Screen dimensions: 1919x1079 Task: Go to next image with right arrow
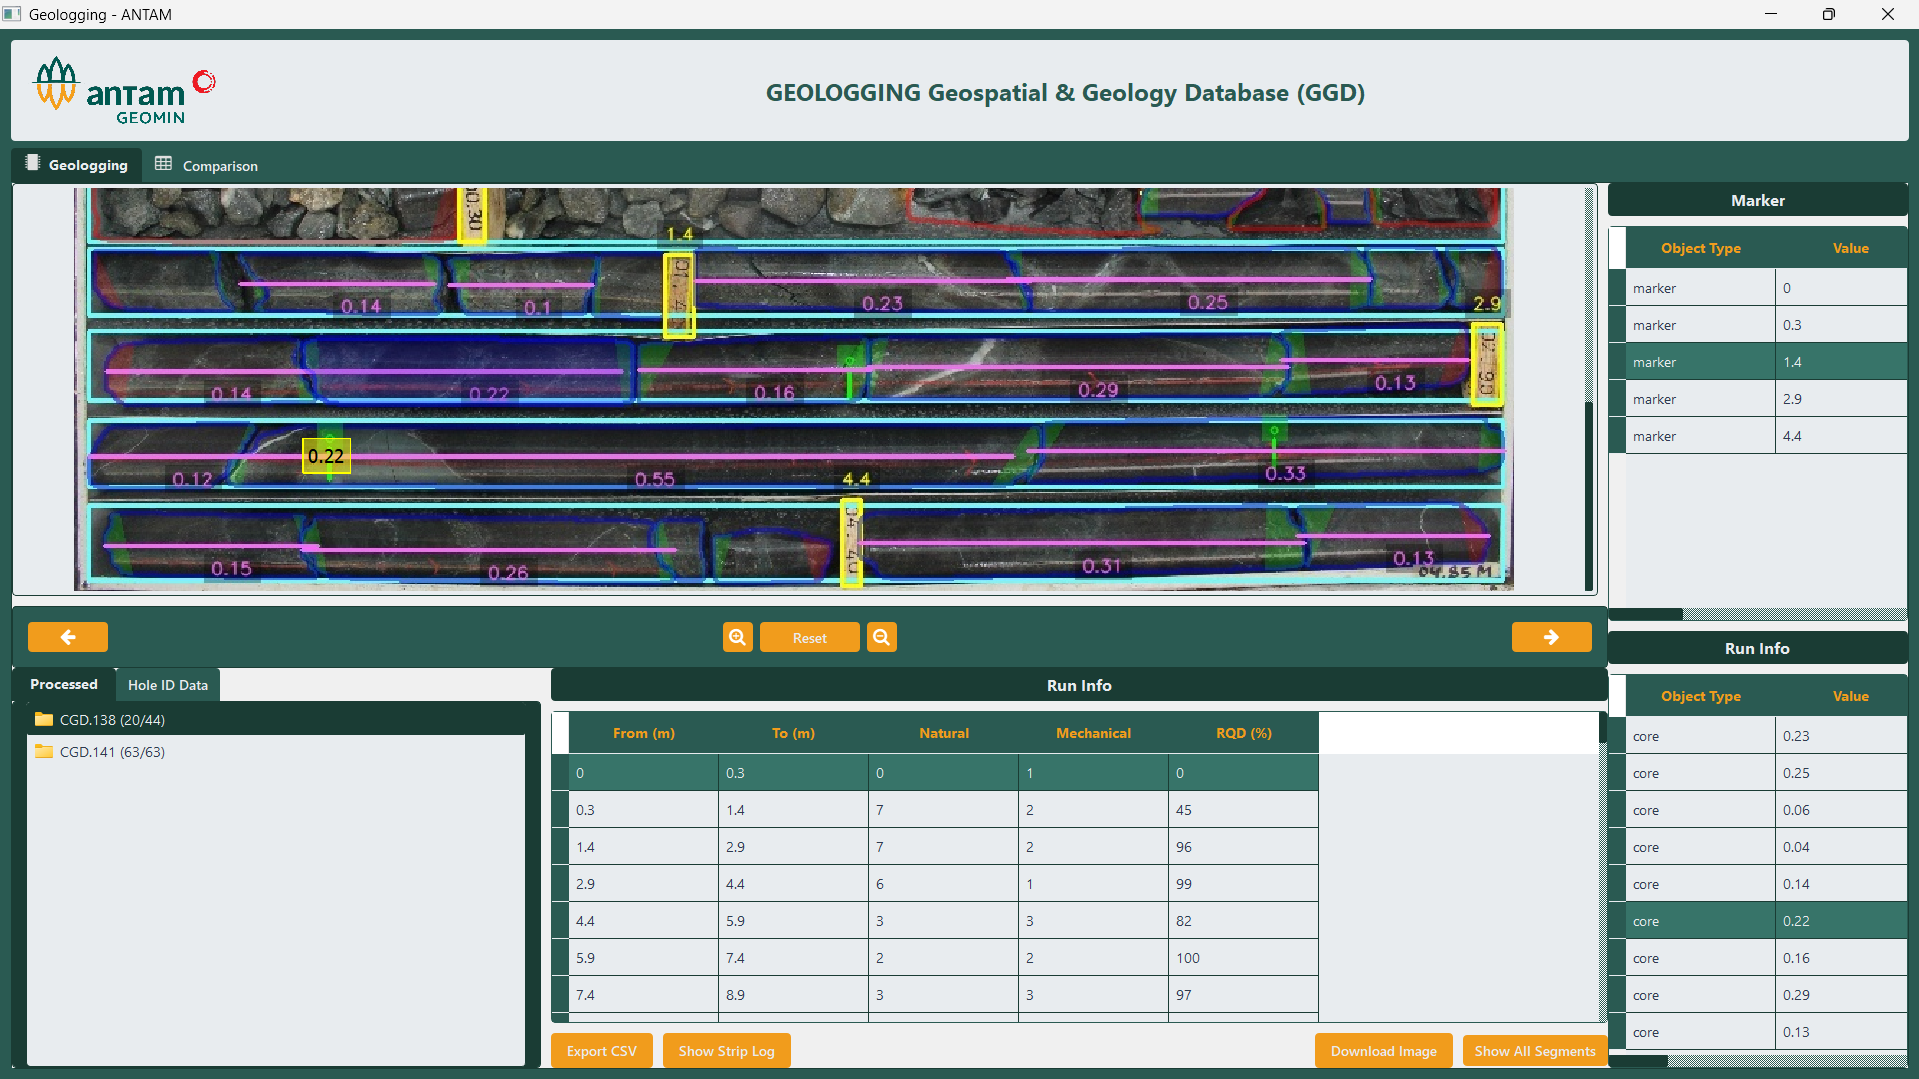(x=1551, y=637)
